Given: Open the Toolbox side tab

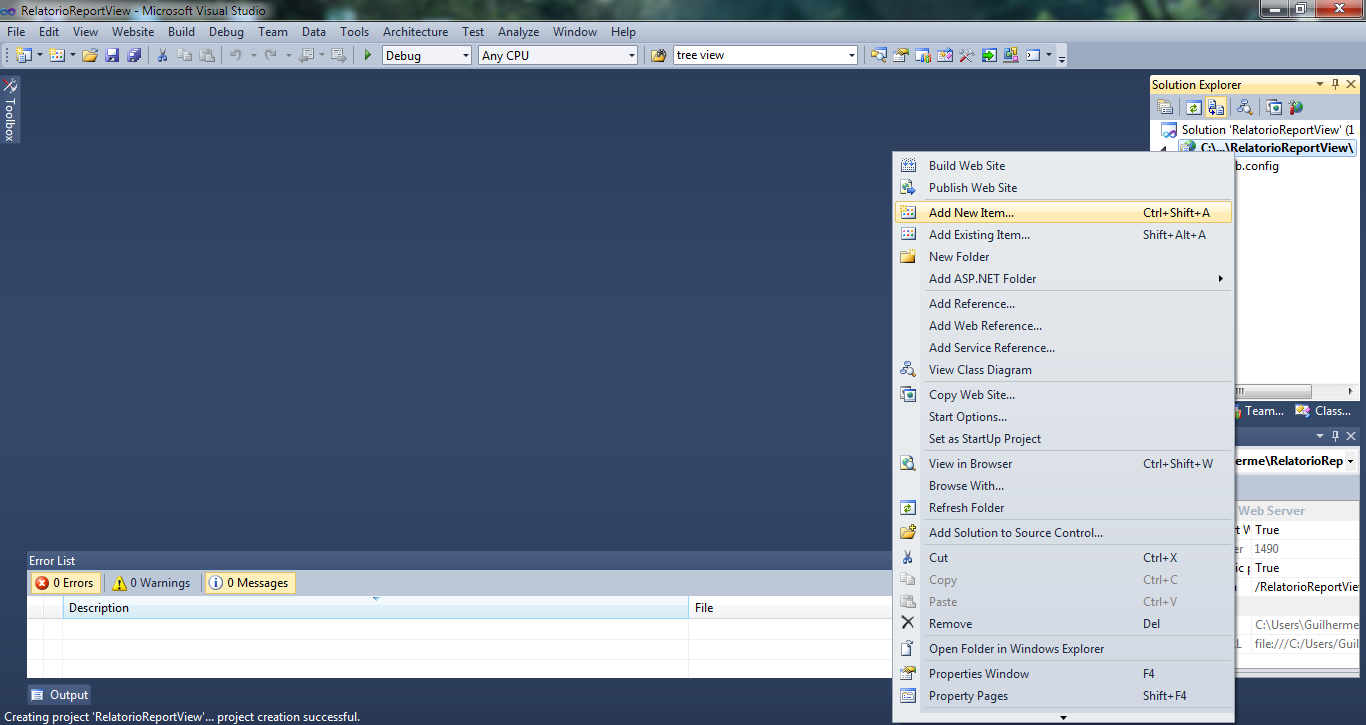Looking at the screenshot, I should [x=10, y=111].
